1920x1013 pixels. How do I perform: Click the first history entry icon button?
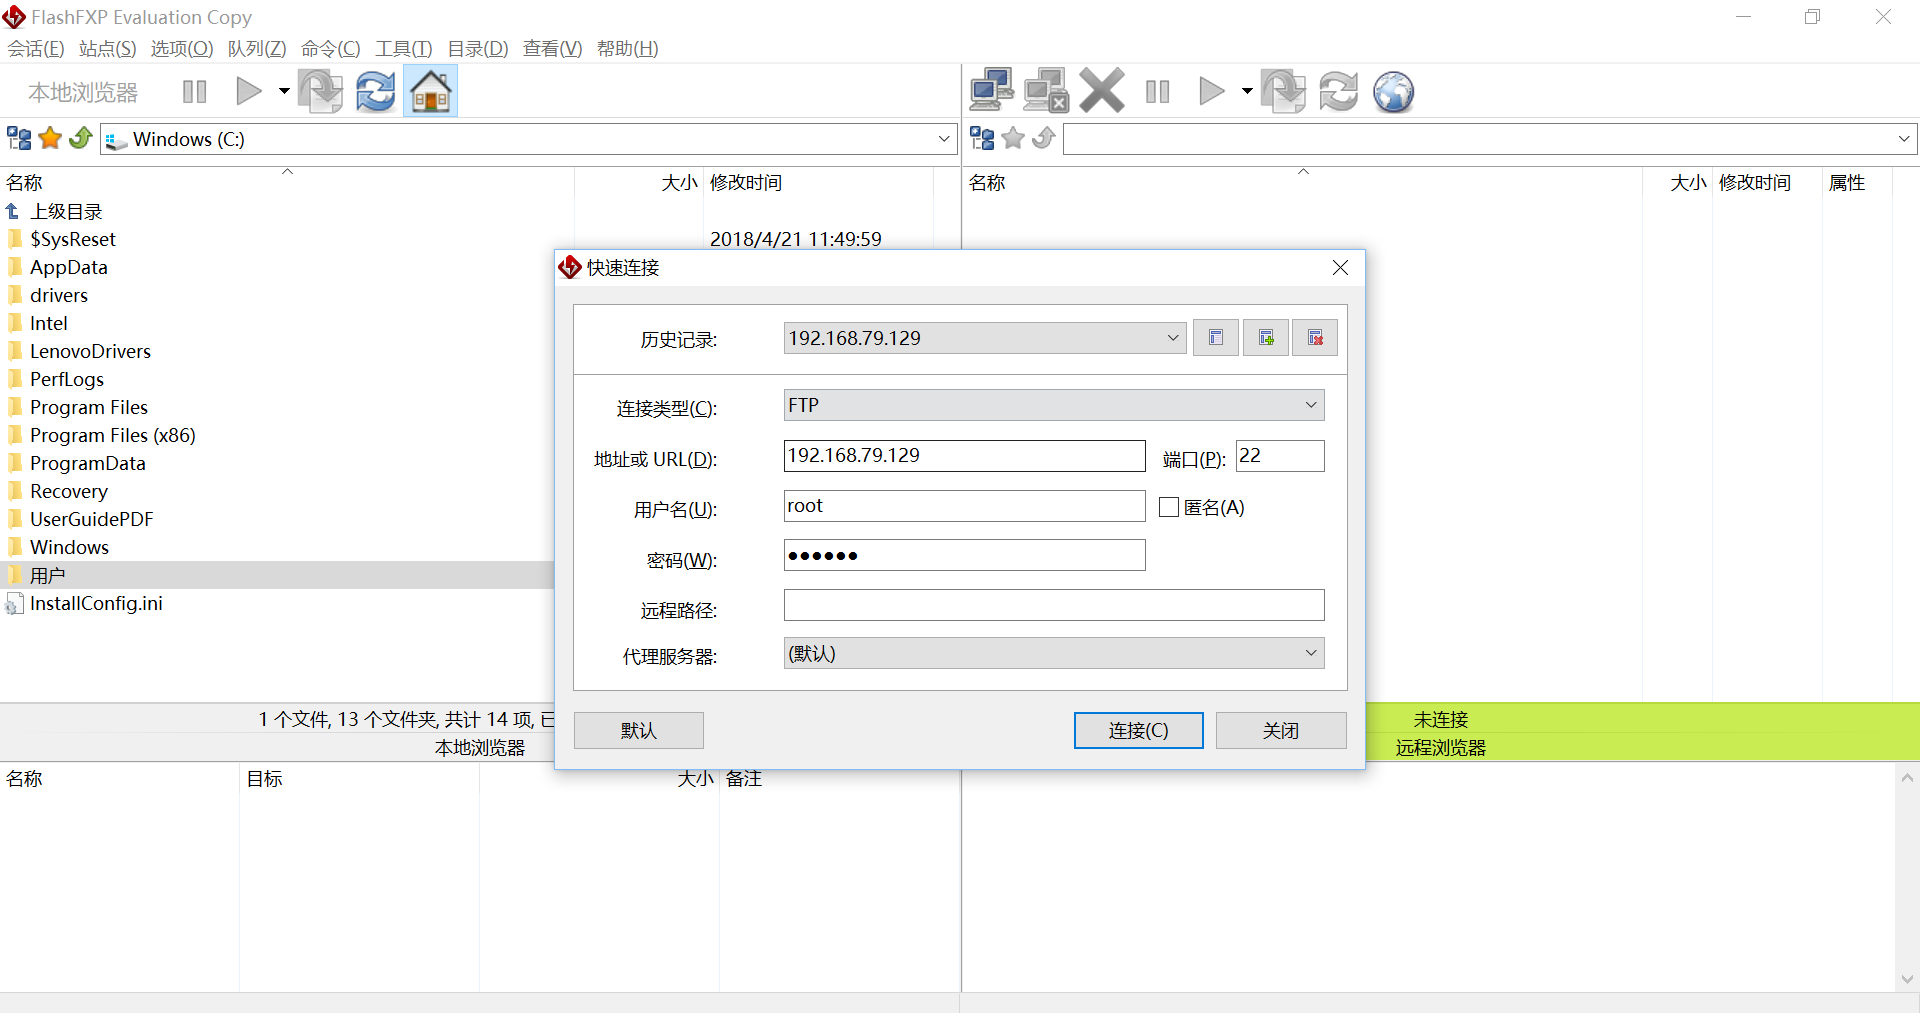tap(1216, 338)
